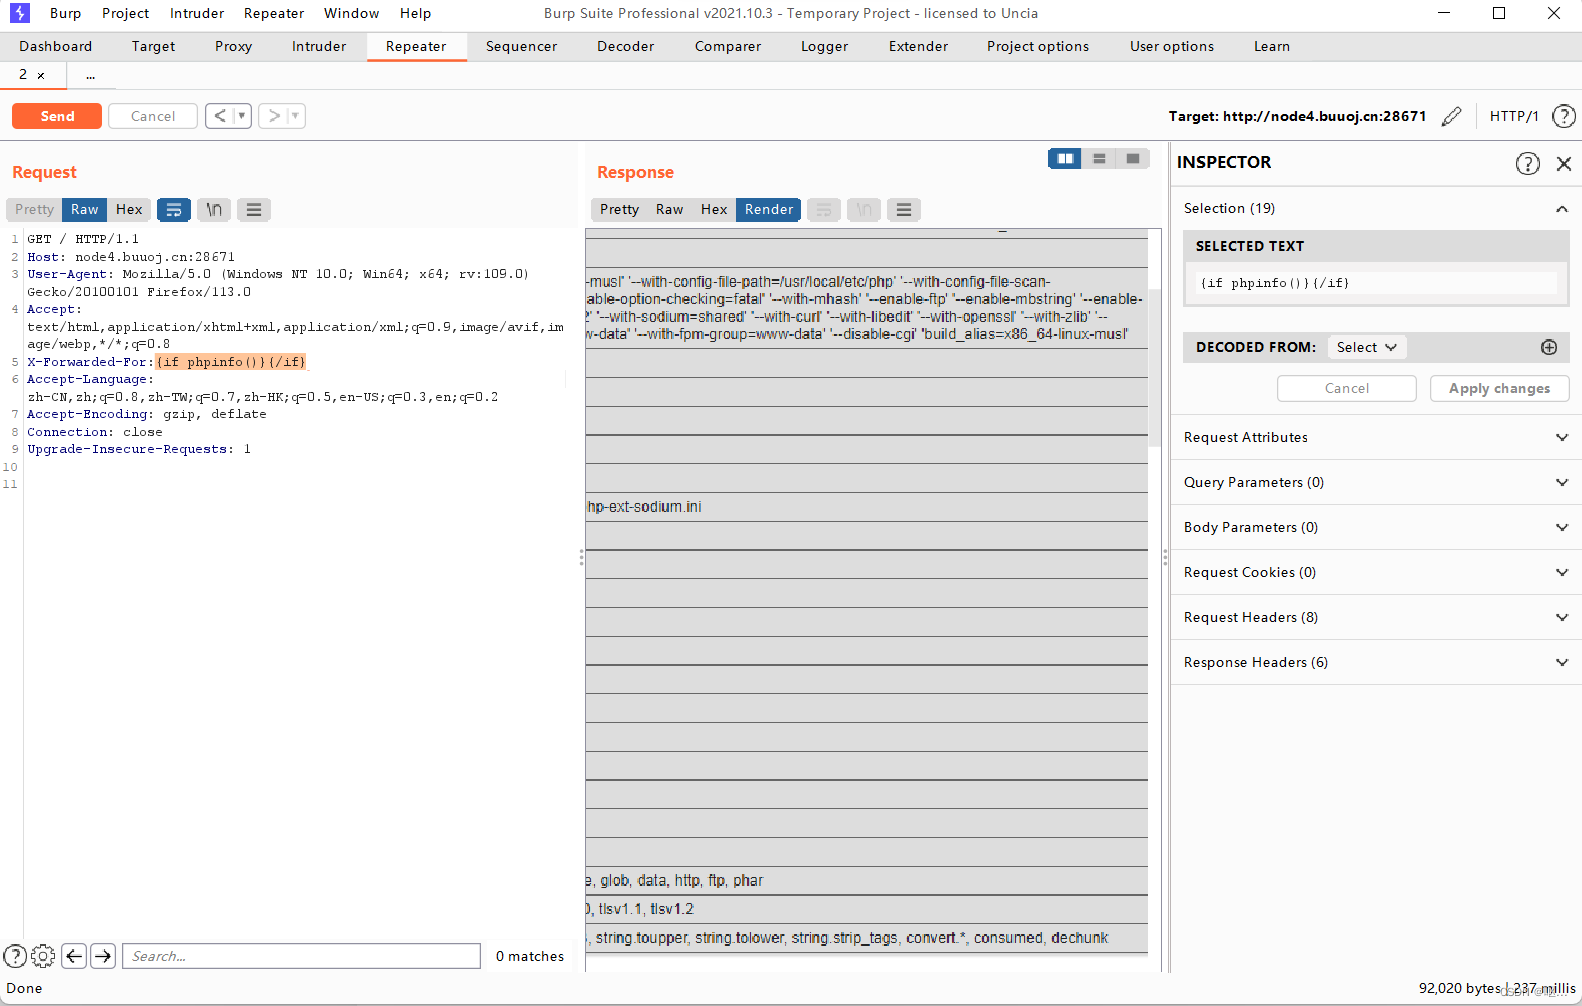This screenshot has width=1582, height=1006.
Task: Switch to side-by-side layout view
Action: (1065, 158)
